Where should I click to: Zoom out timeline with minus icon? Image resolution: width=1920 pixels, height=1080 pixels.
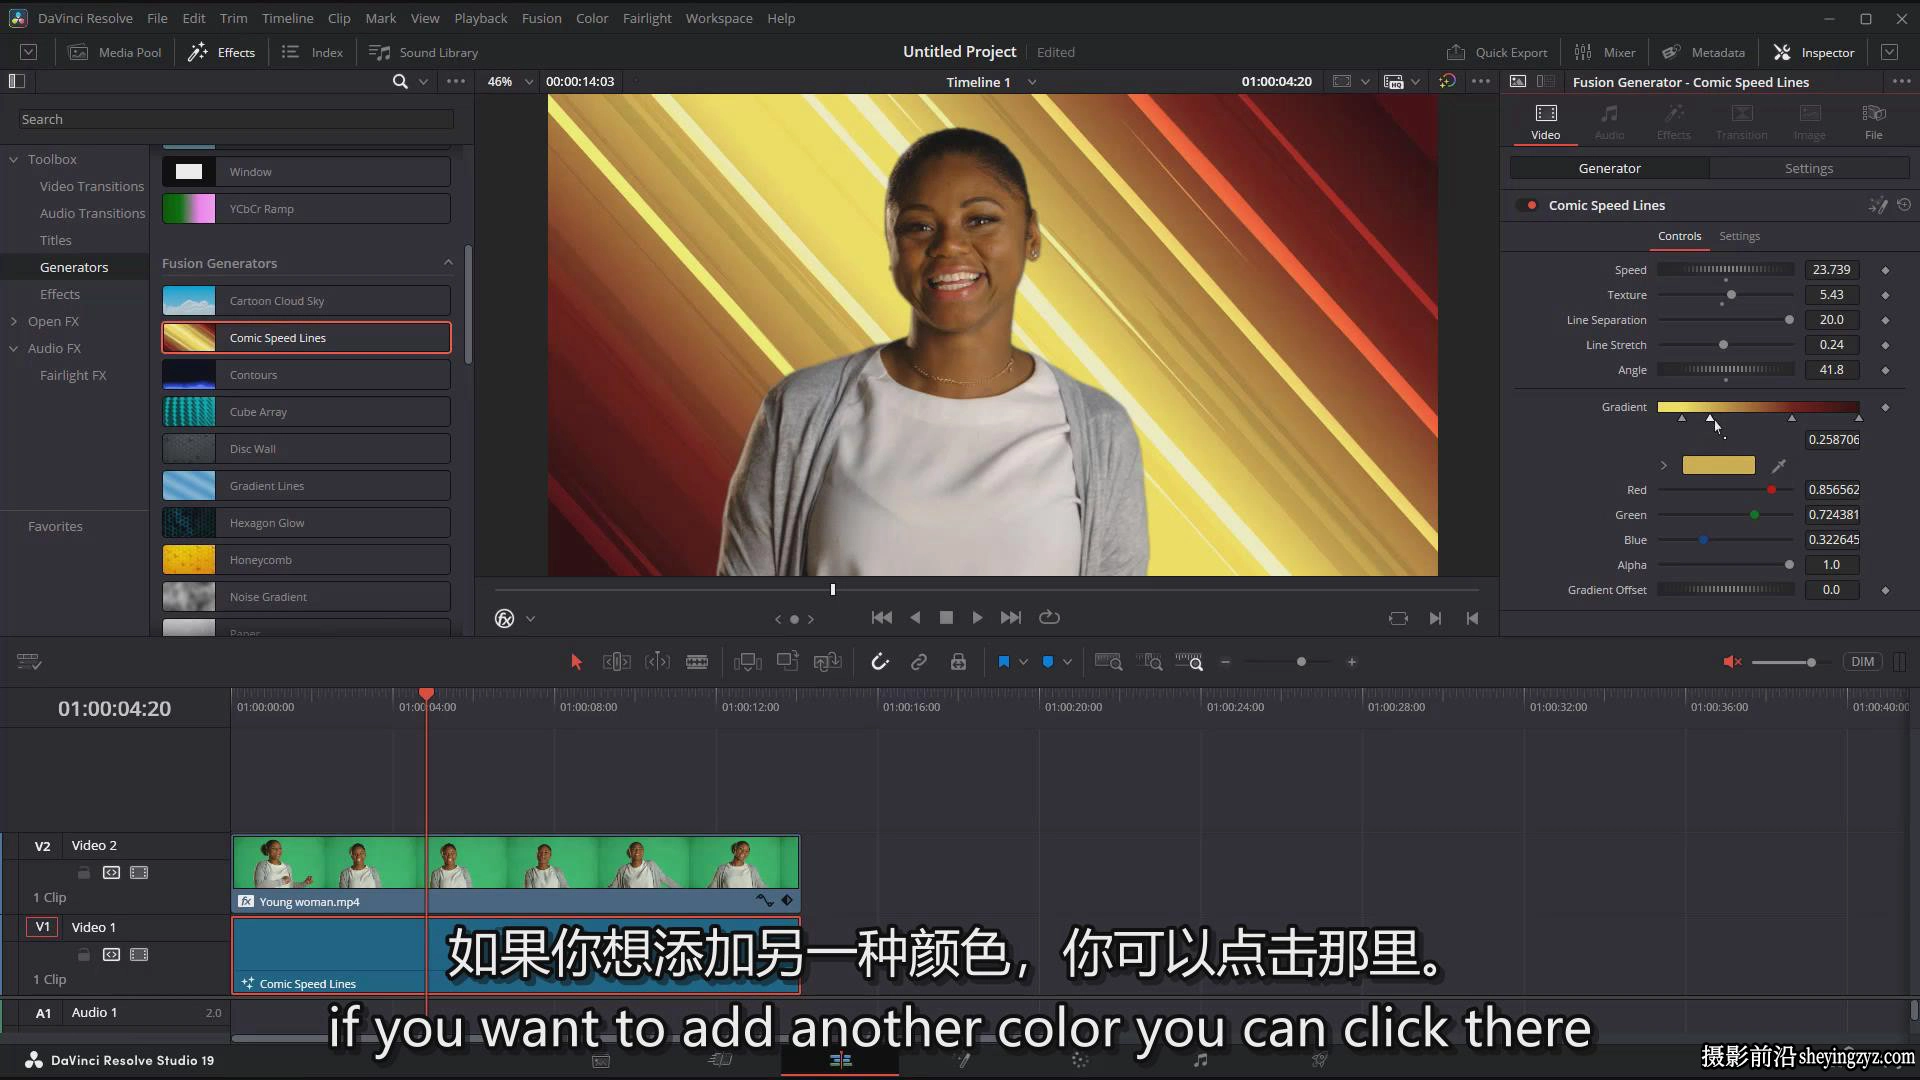(1225, 662)
